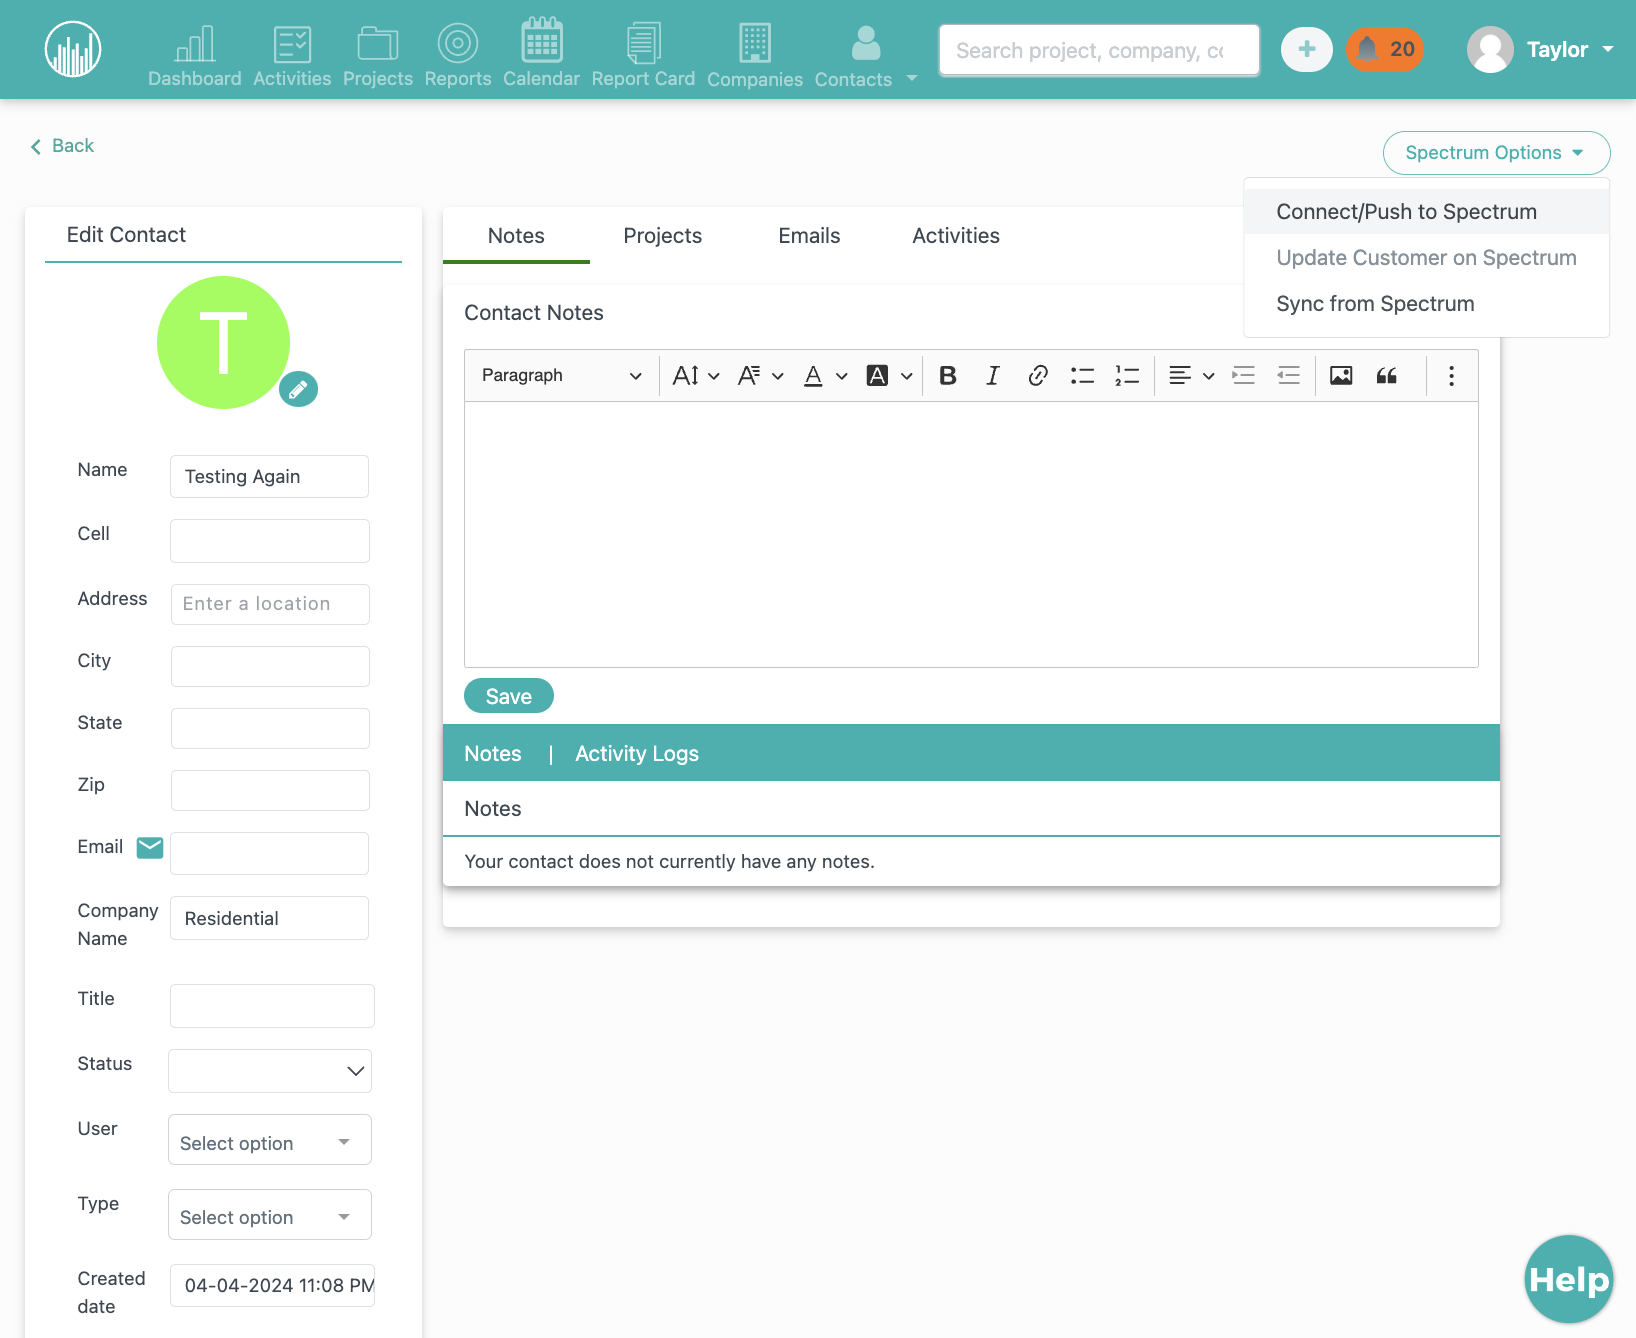Click the Email address input field

(269, 854)
